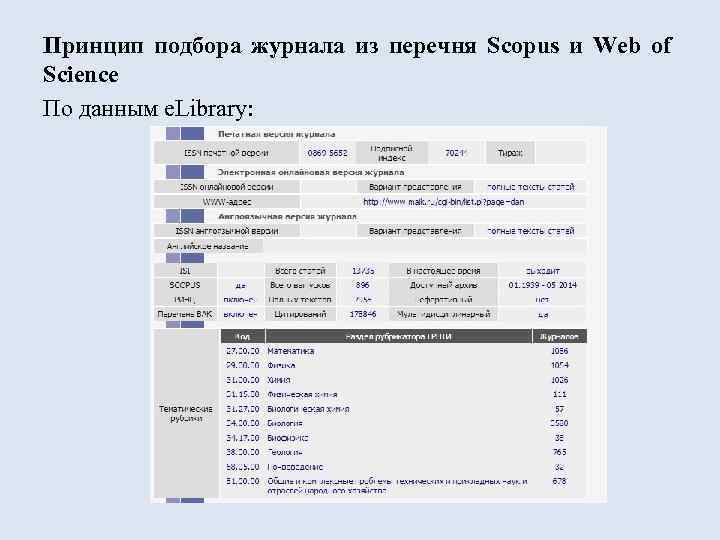Screen dimensions: 720x540
Task: Select the journal count 1056 for Математика
Action: pos(559,351)
